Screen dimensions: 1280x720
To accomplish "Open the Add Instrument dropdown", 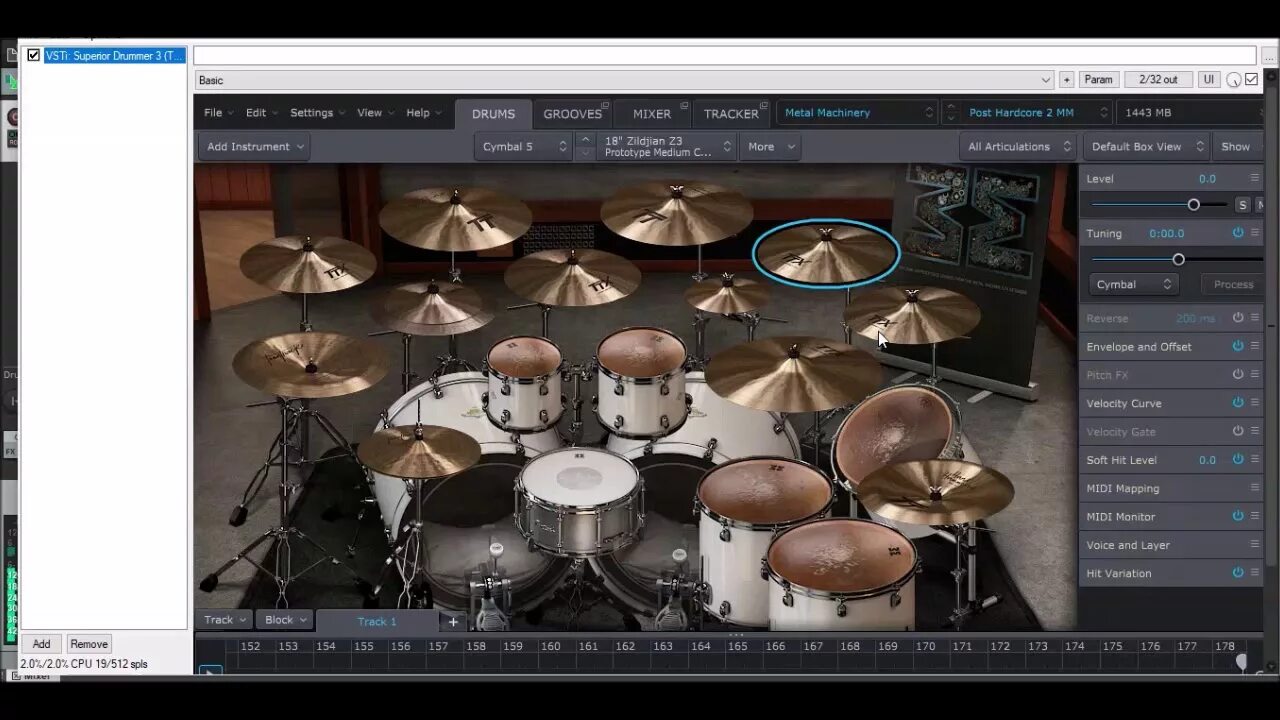I will point(254,146).
